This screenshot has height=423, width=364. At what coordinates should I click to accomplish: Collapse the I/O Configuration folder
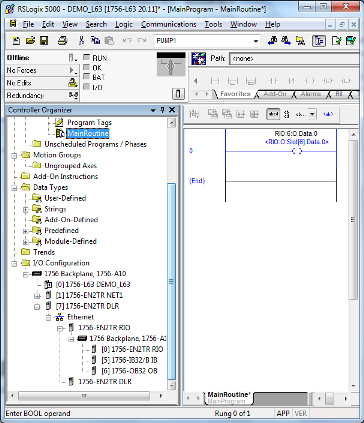click(x=14, y=264)
